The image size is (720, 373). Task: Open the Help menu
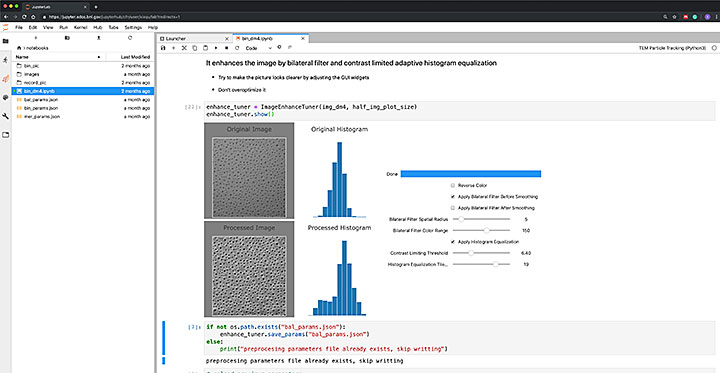click(153, 28)
